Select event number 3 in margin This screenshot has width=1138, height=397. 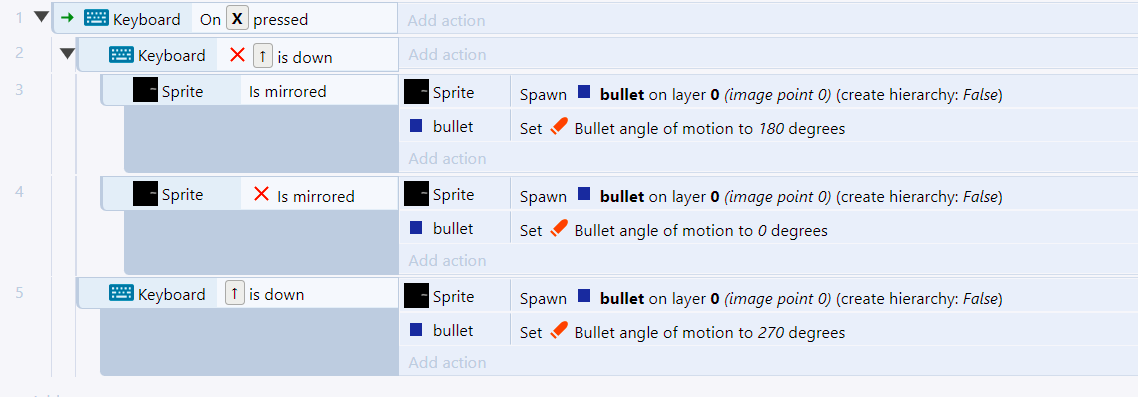(x=20, y=89)
